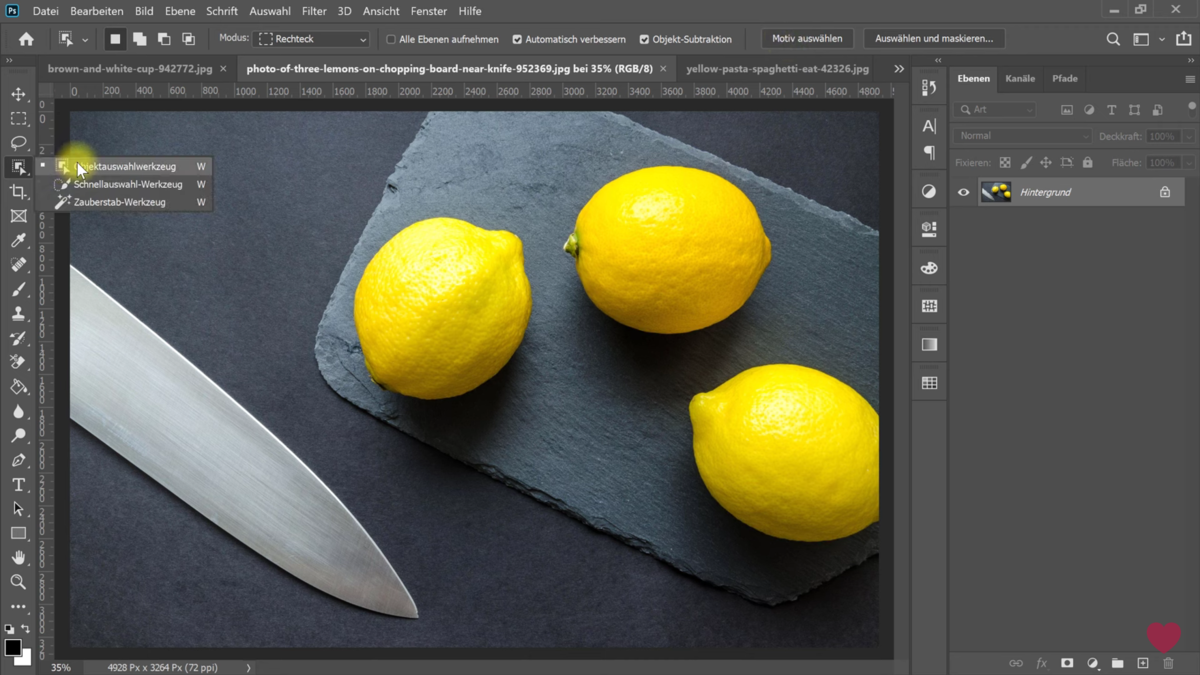This screenshot has height=675, width=1200.
Task: Activate the Horizontal Type tool
Action: [x=18, y=484]
